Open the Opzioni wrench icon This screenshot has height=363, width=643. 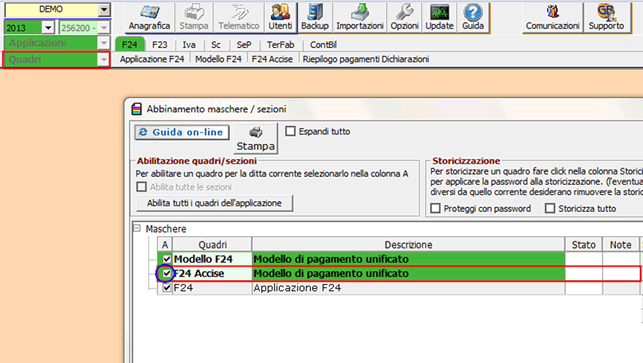click(404, 17)
